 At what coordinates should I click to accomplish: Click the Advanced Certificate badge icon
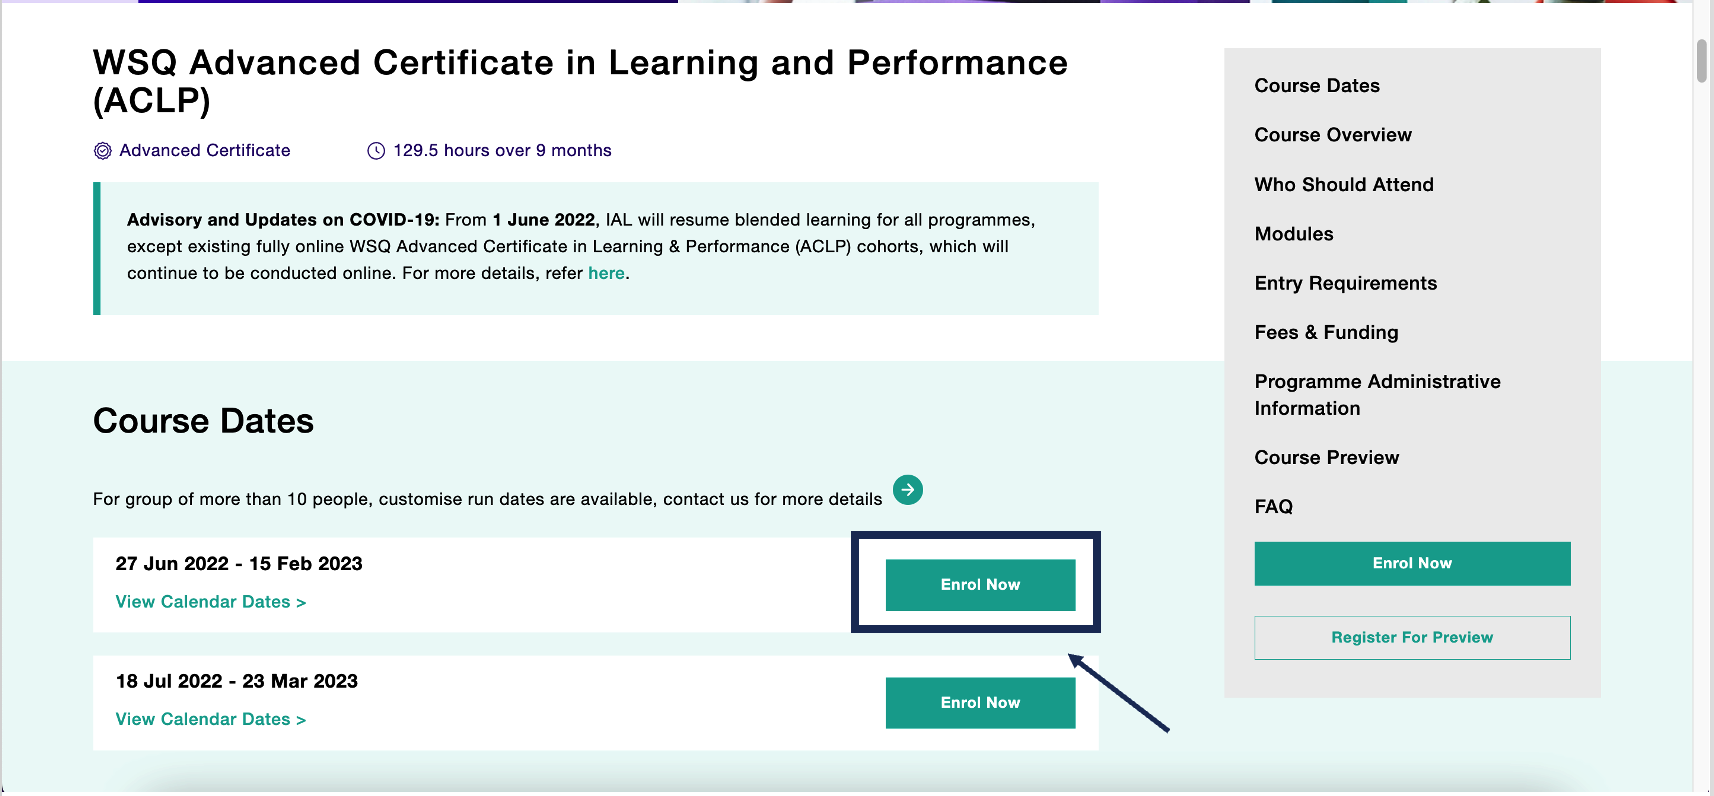[x=102, y=151]
